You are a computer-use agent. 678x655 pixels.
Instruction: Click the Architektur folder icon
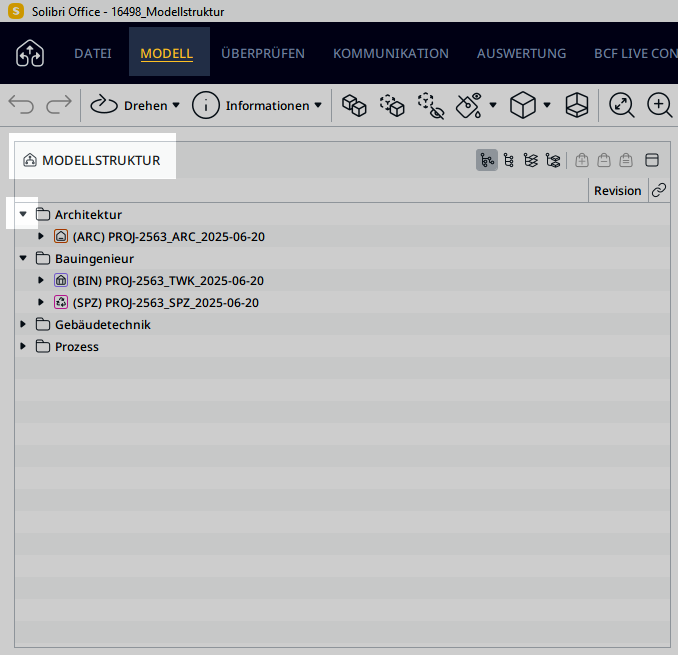pyautogui.click(x=43, y=214)
